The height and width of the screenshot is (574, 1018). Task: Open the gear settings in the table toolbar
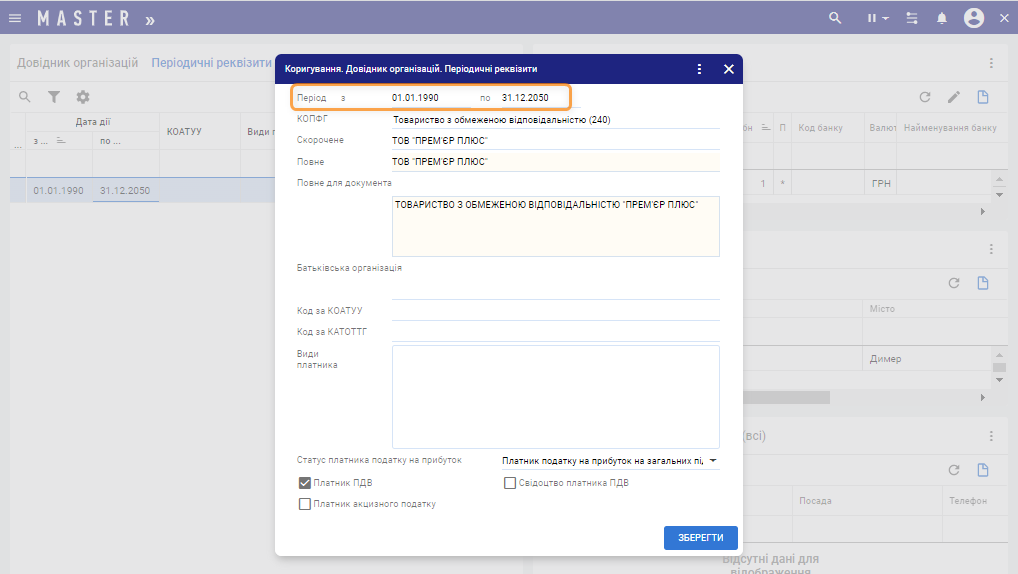point(83,97)
